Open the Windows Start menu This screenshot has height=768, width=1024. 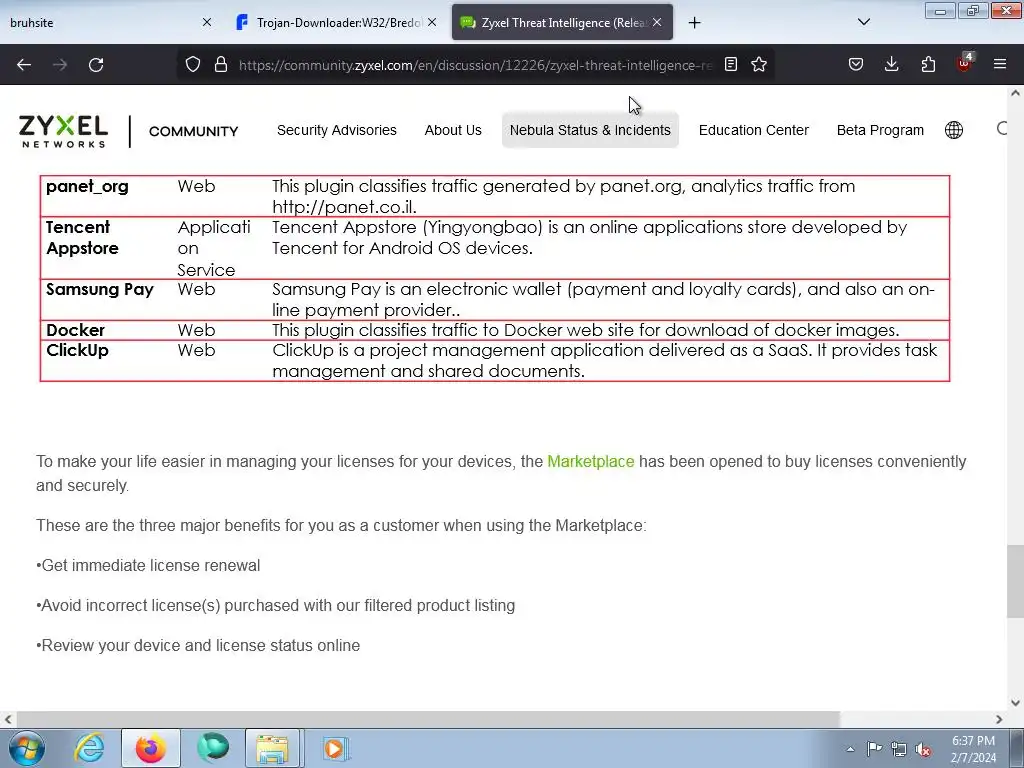26,748
